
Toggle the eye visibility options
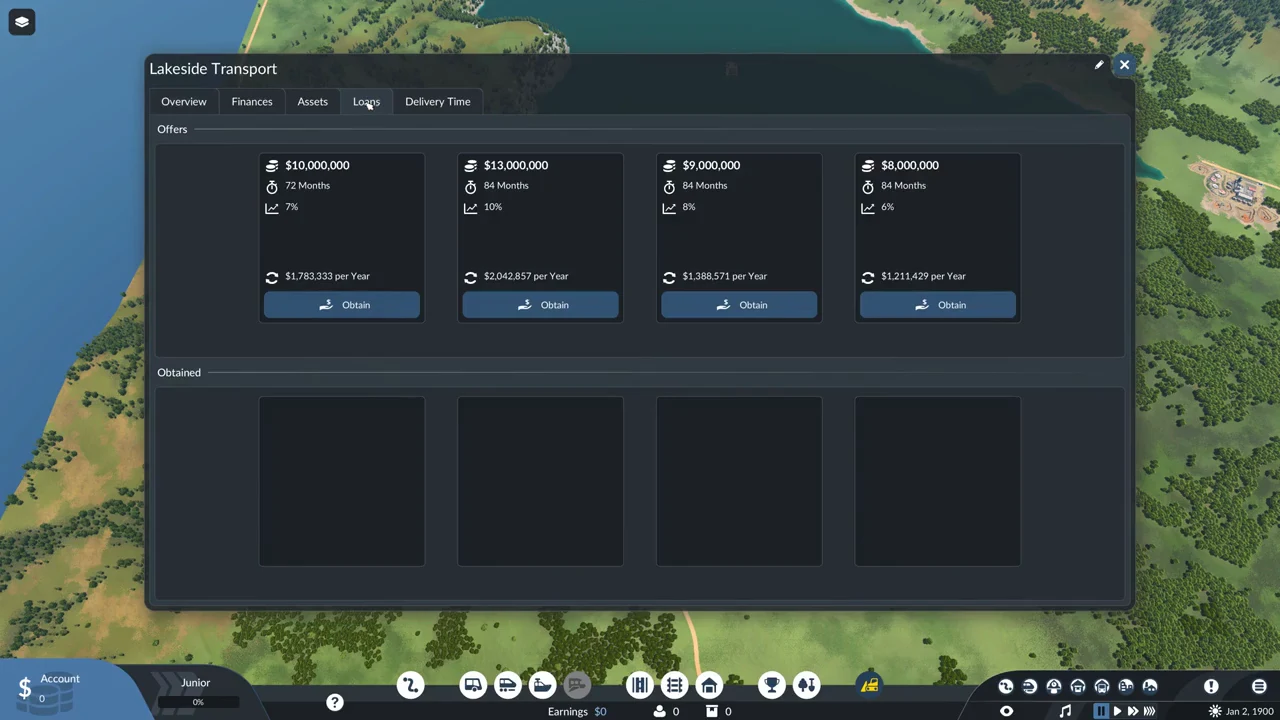[x=1007, y=711]
